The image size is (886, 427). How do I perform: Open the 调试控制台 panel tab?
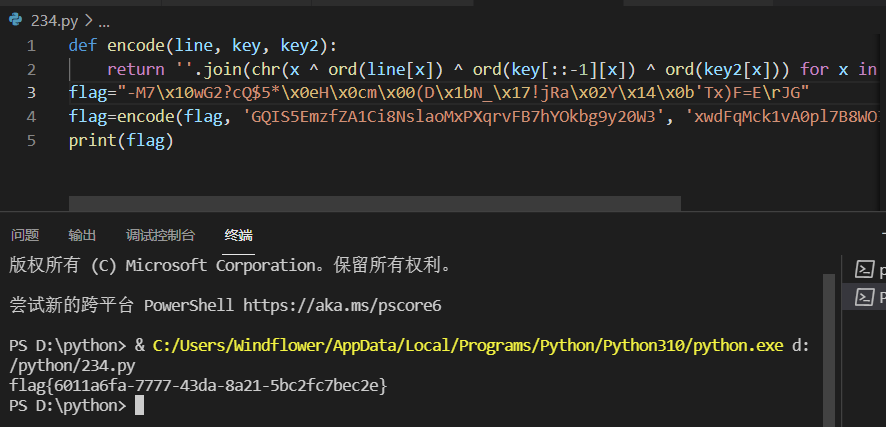(160, 235)
